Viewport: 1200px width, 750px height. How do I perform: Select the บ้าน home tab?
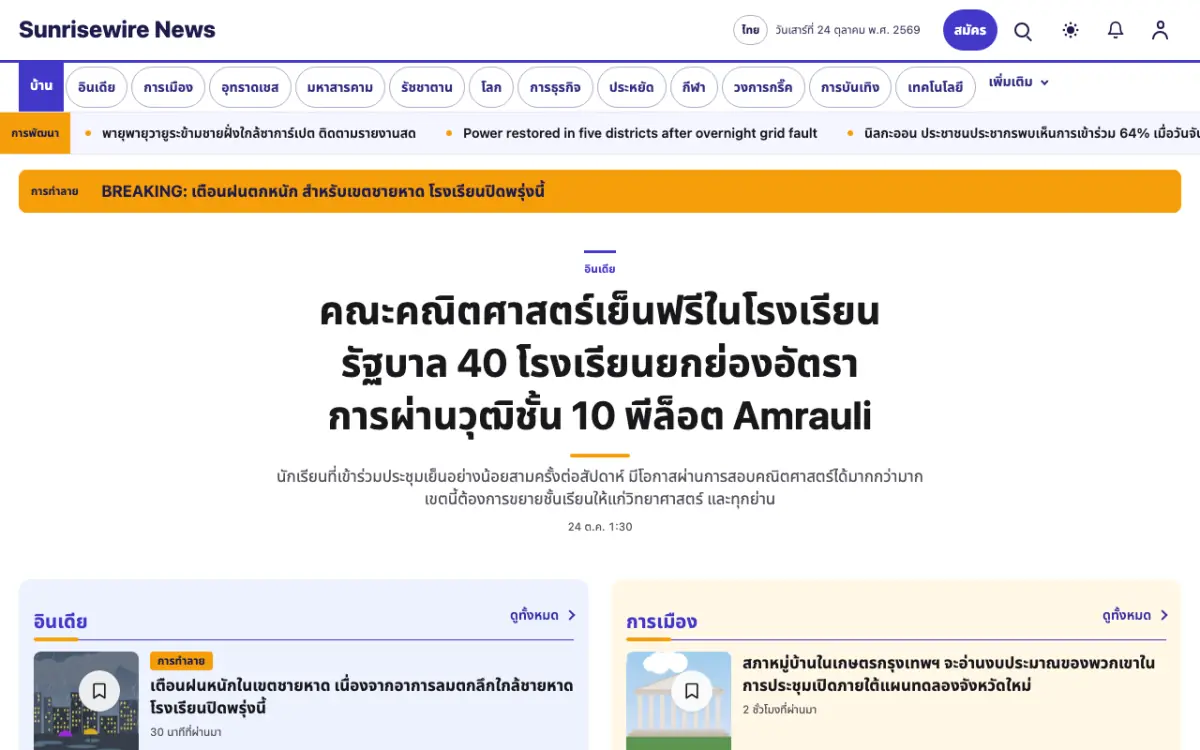tap(41, 87)
